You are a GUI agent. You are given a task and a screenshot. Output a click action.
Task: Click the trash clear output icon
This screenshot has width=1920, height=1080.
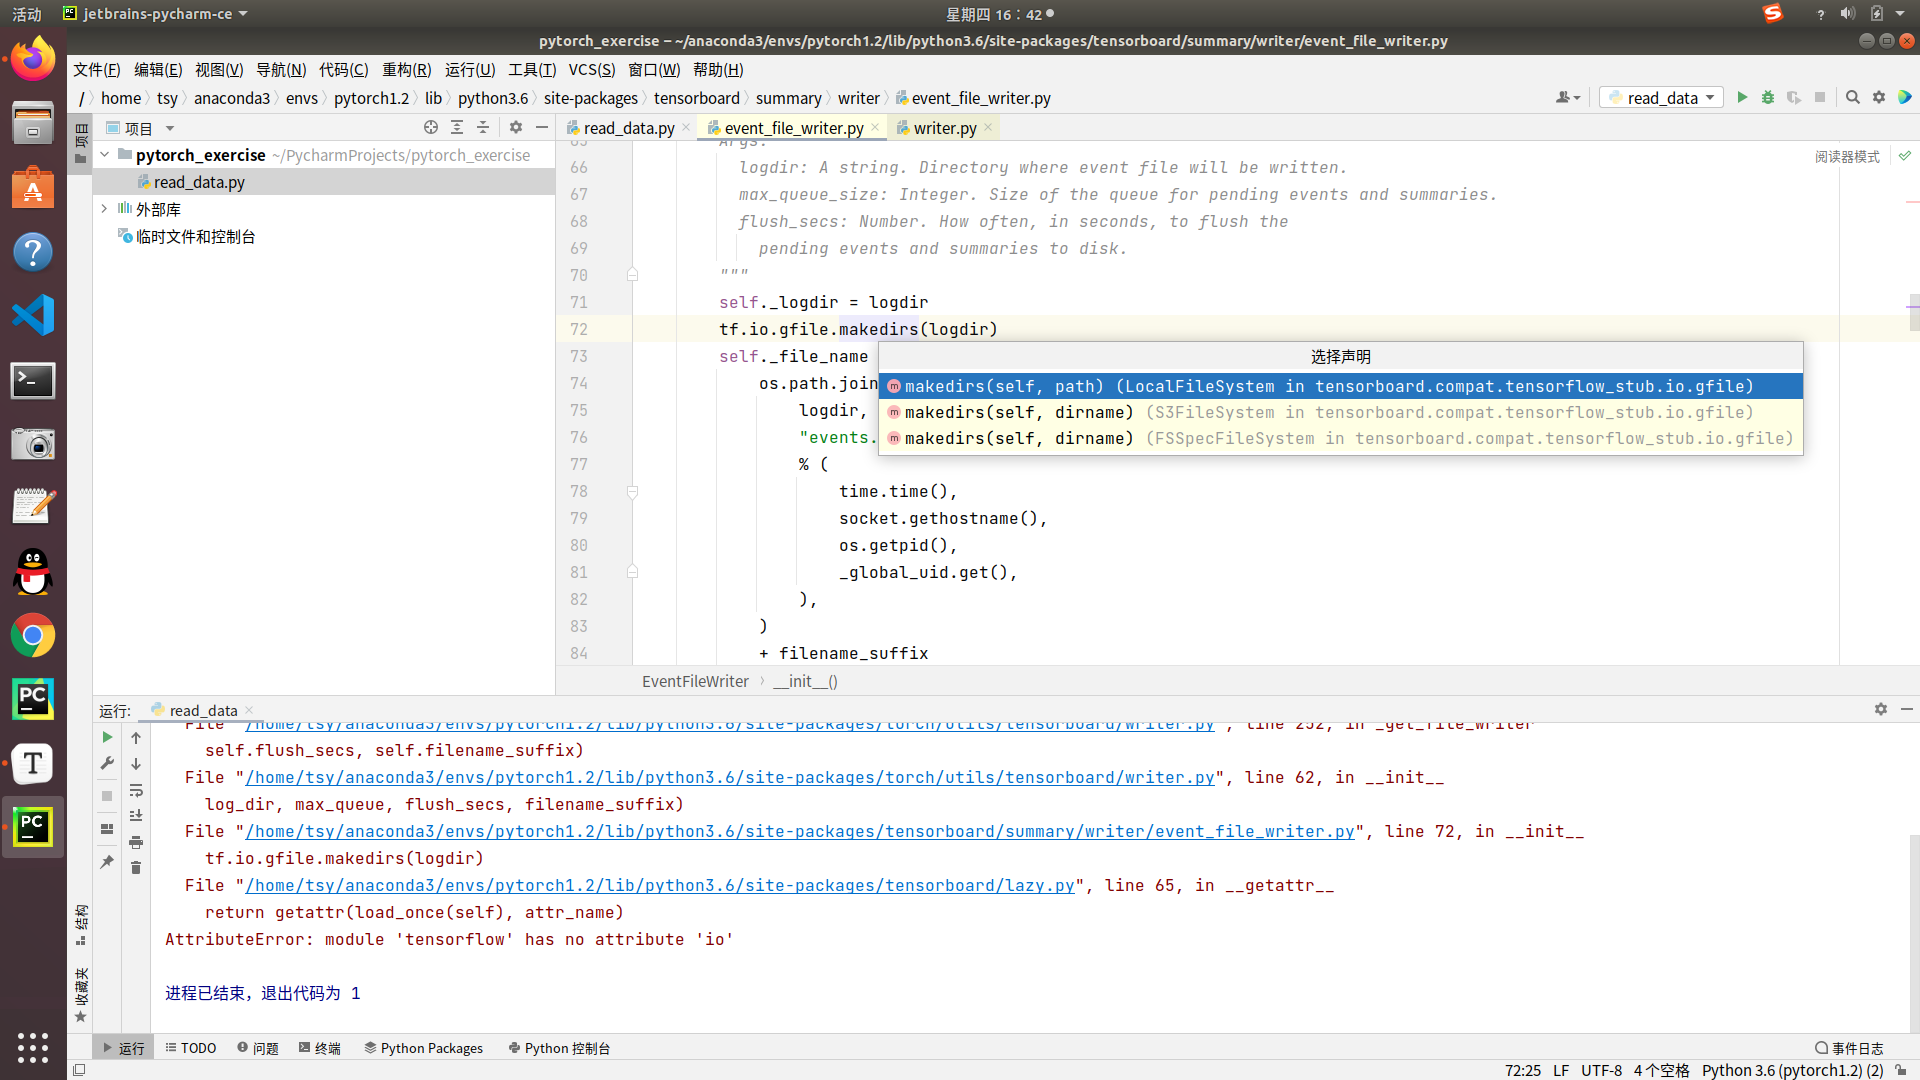point(136,868)
